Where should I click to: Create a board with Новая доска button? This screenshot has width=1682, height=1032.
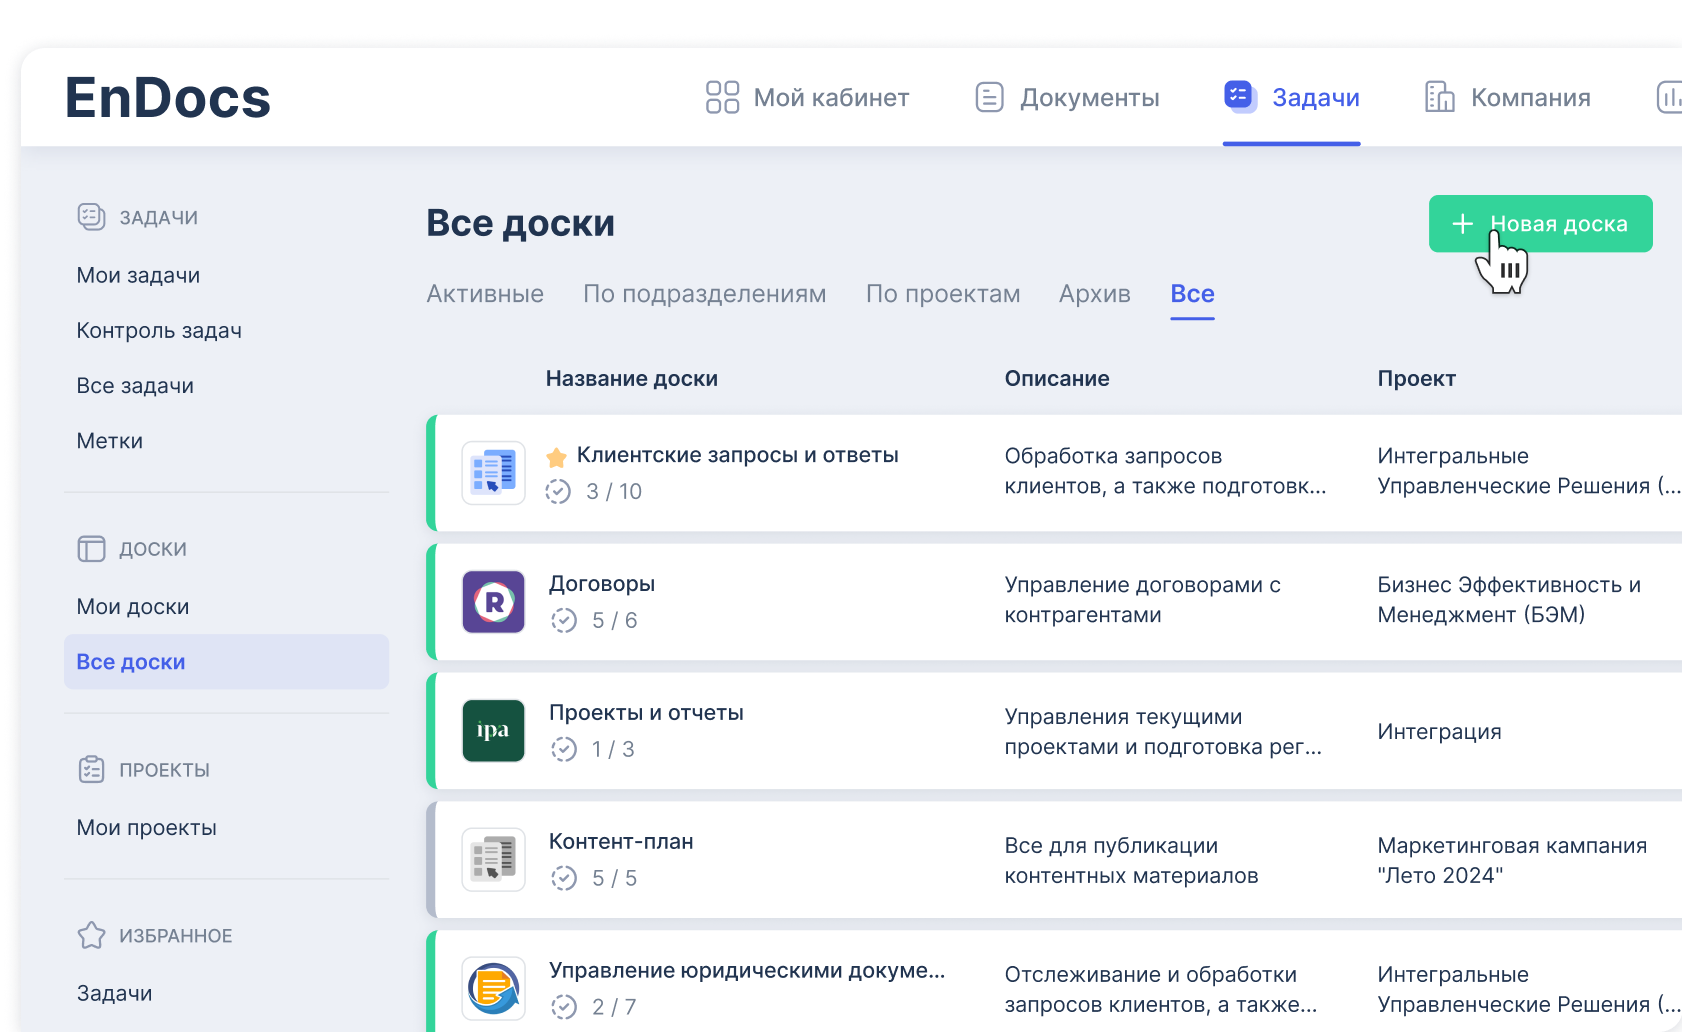click(x=1540, y=224)
